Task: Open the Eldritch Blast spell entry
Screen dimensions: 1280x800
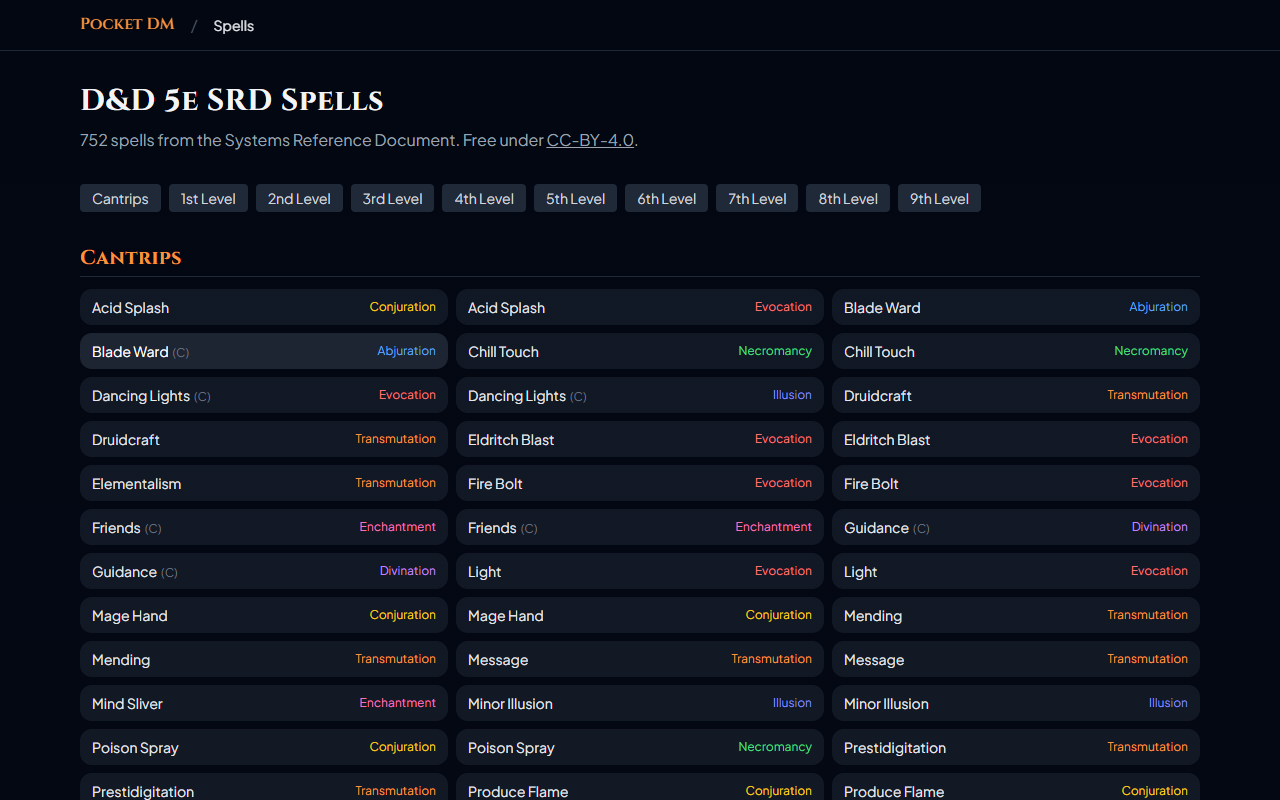Action: pos(639,439)
